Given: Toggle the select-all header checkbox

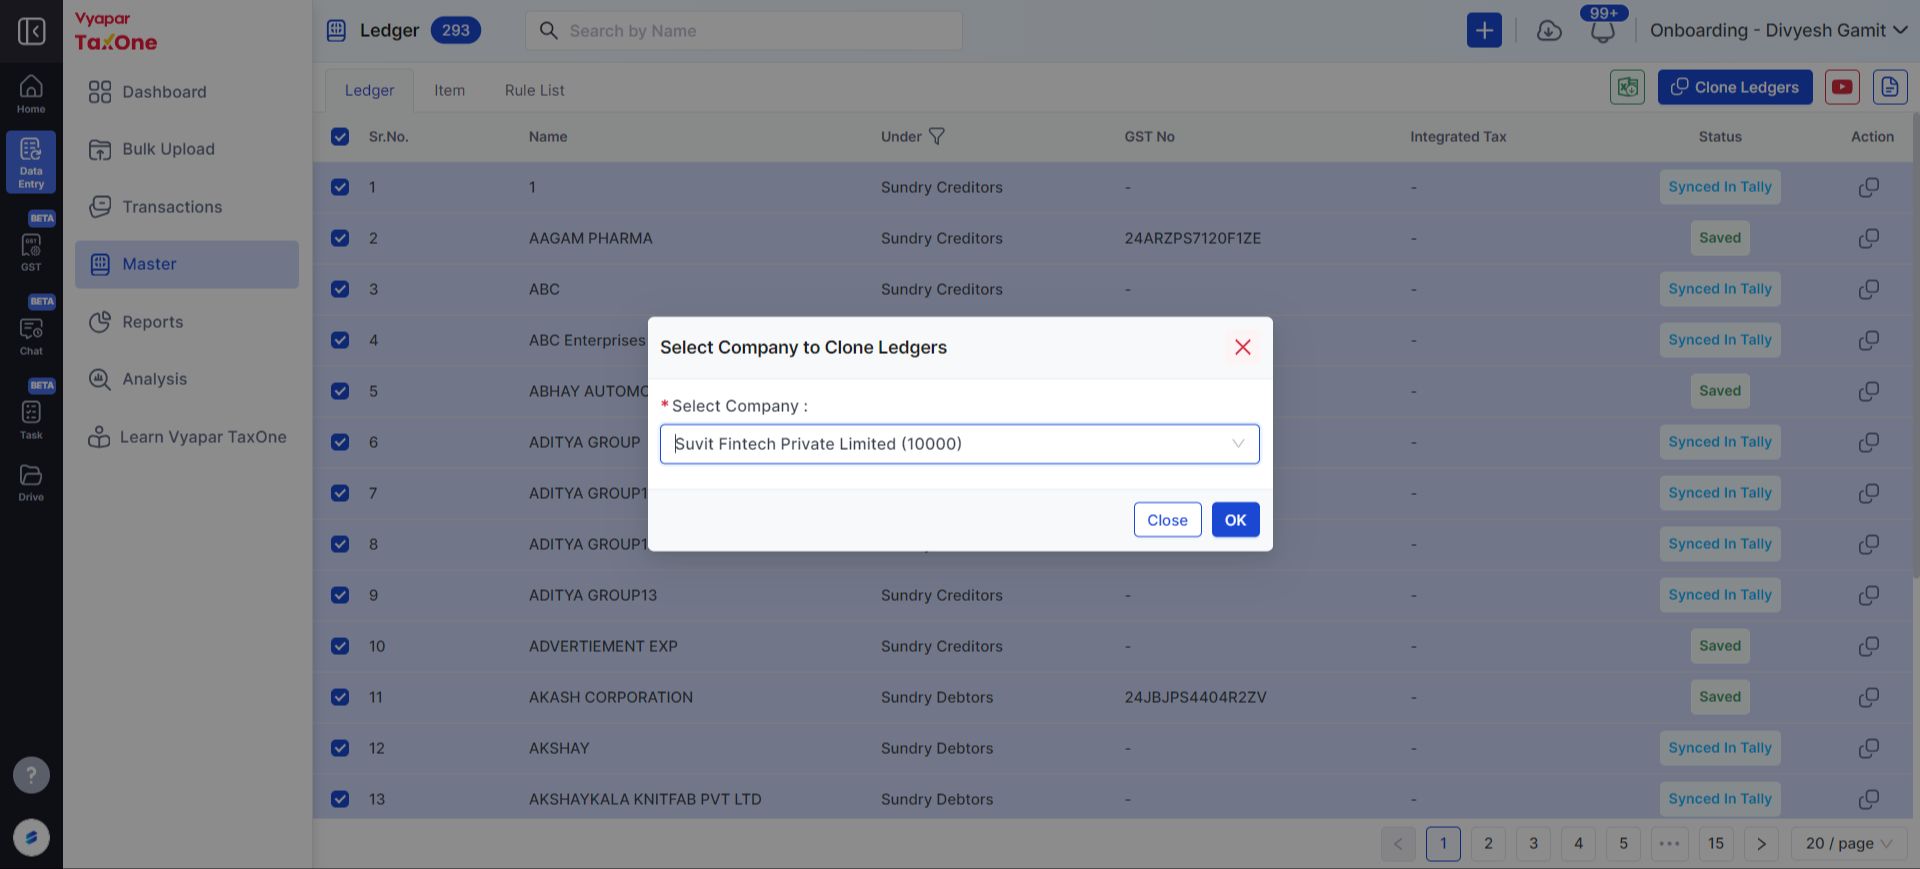Looking at the screenshot, I should point(340,136).
